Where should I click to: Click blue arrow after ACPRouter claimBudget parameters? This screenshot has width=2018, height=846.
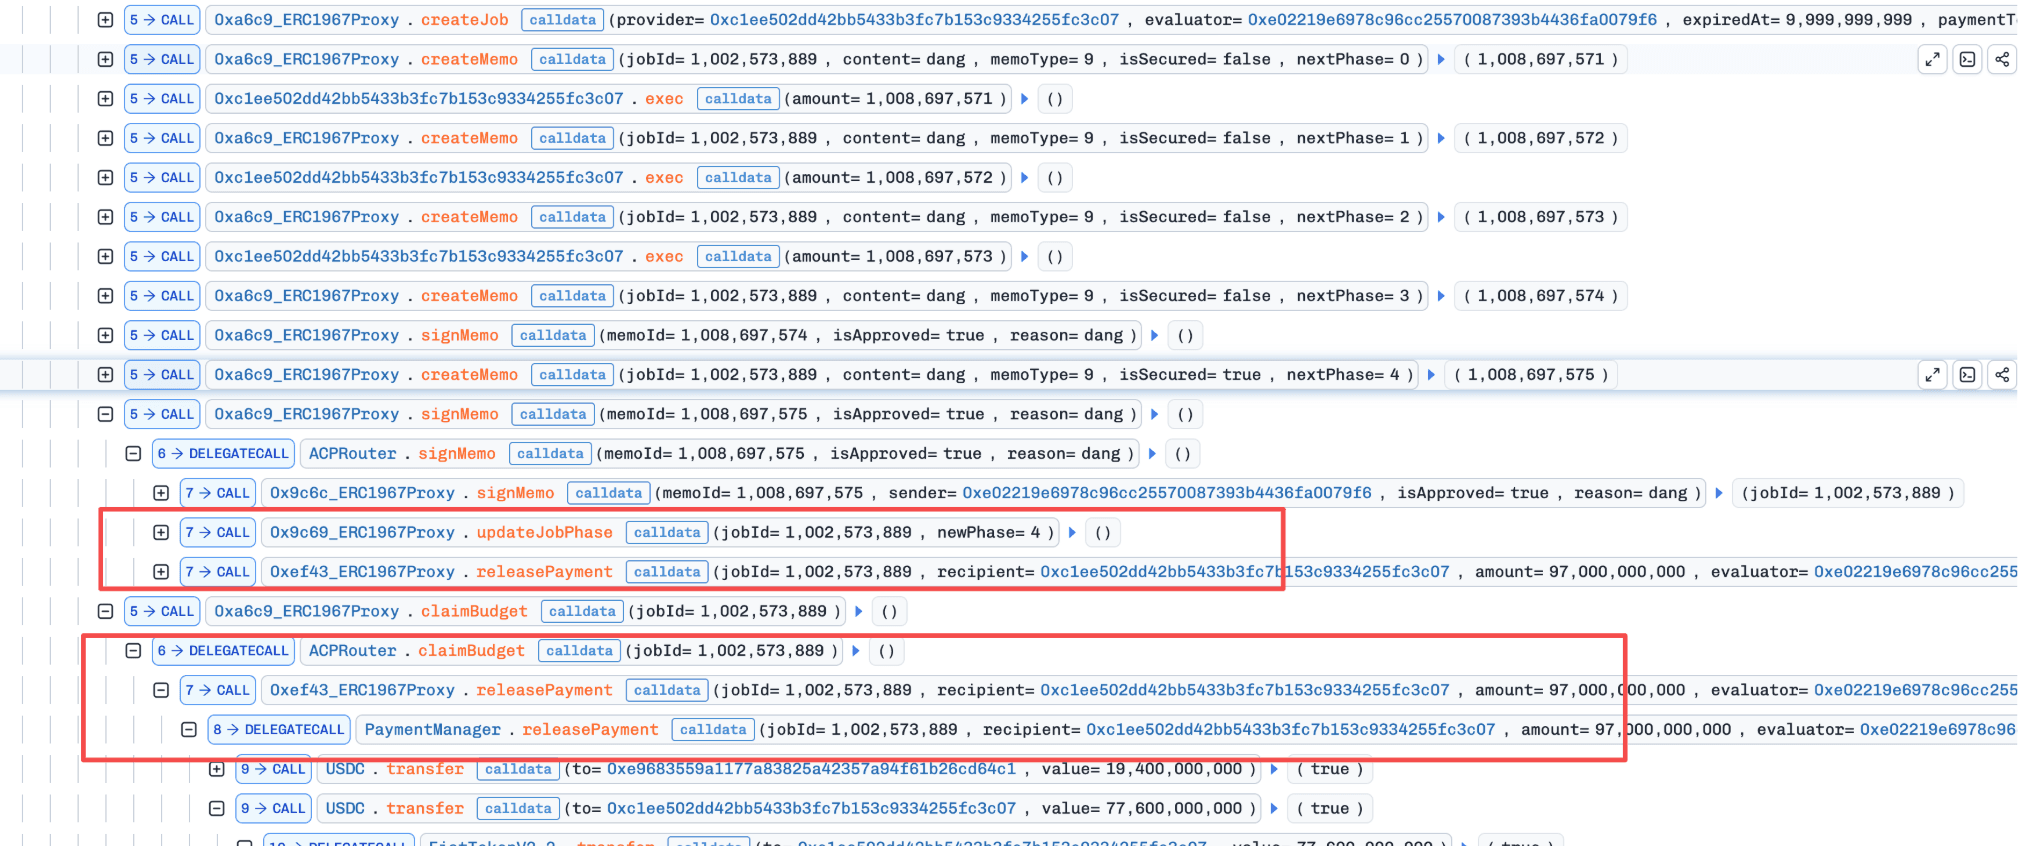(855, 651)
